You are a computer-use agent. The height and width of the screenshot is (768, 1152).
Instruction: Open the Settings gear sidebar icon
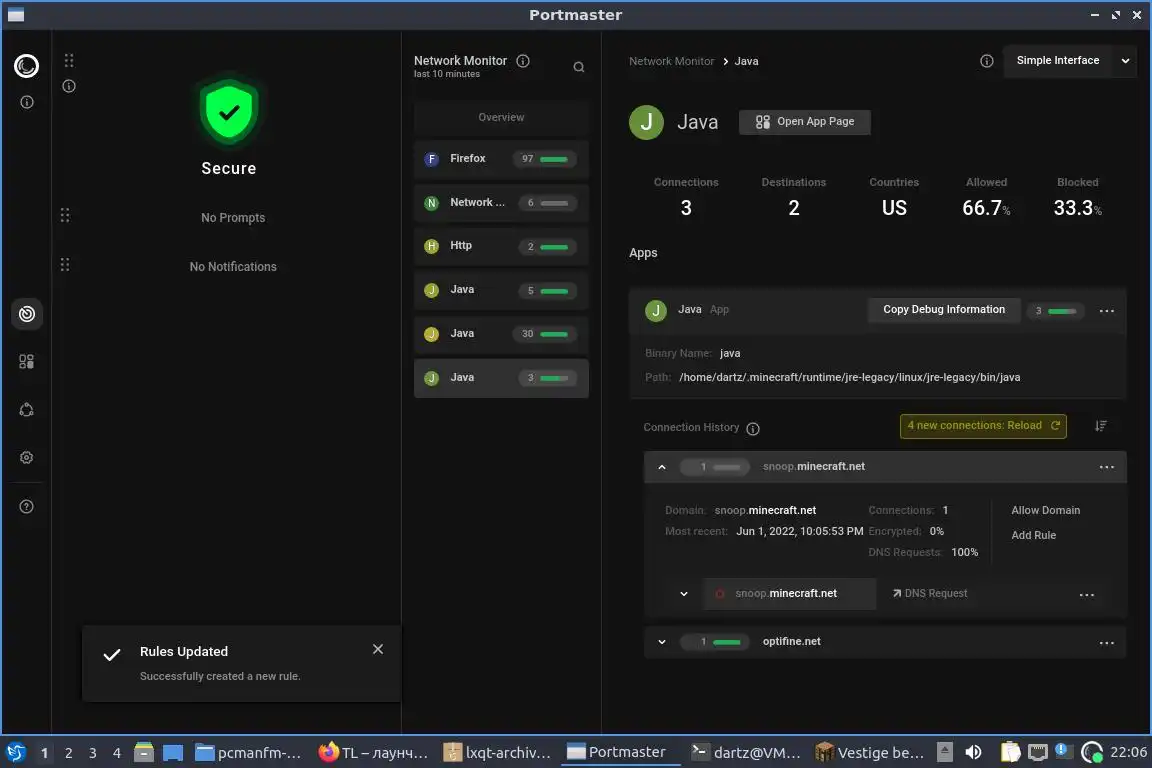tap(26, 458)
